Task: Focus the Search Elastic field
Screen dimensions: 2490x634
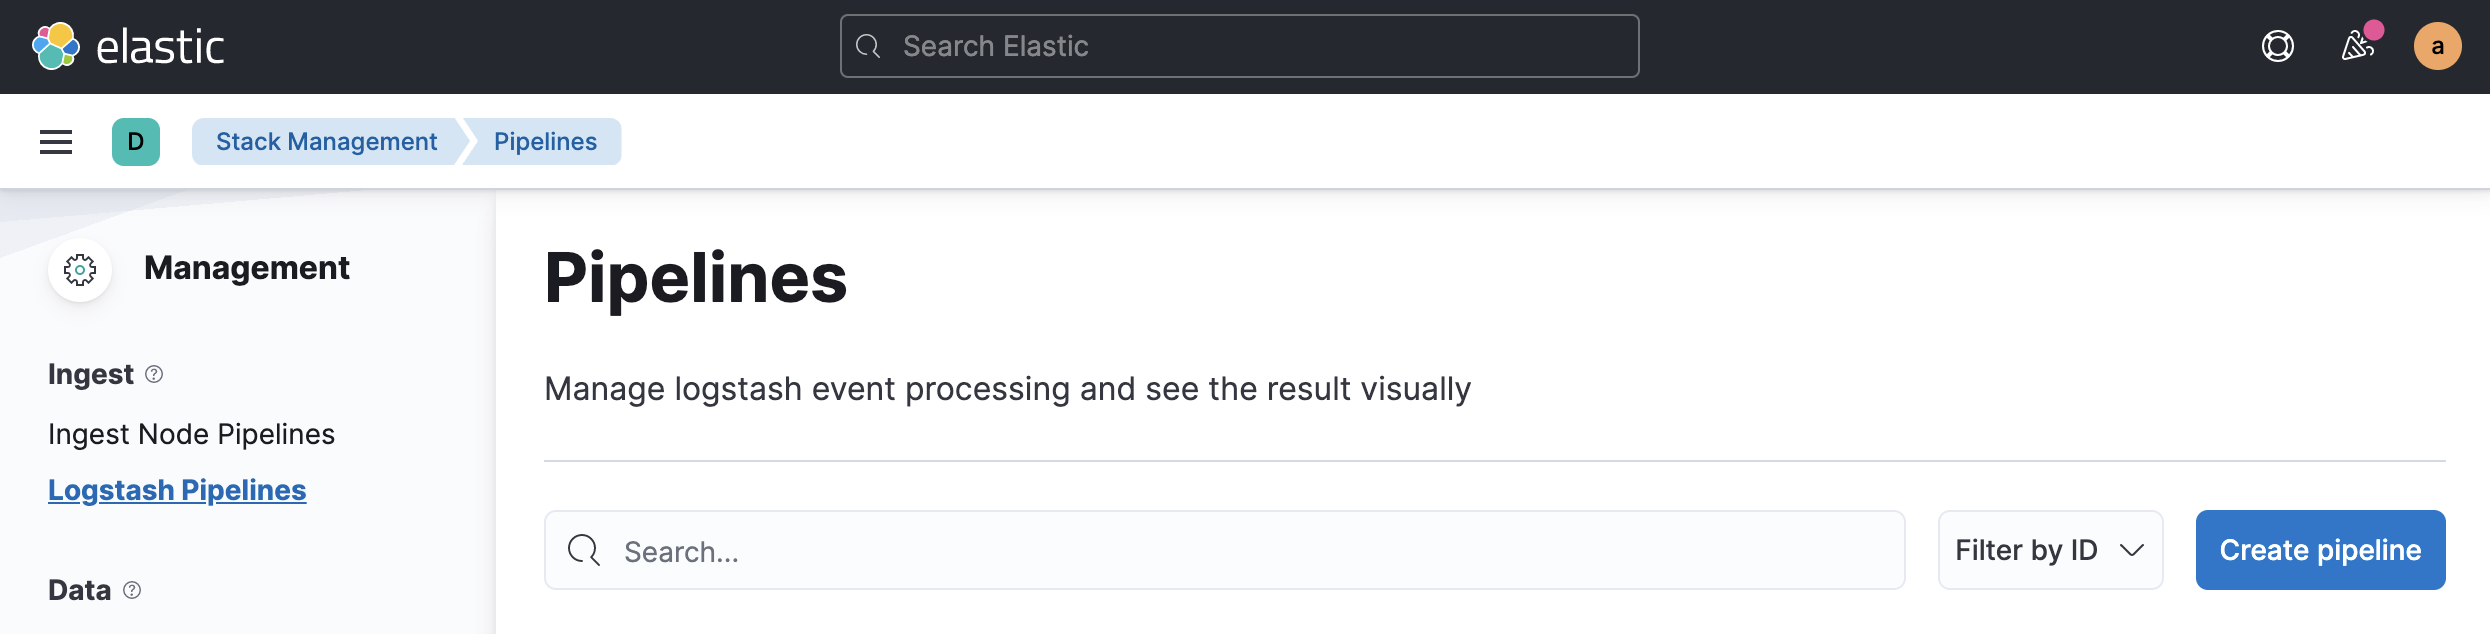Action: point(1239,46)
